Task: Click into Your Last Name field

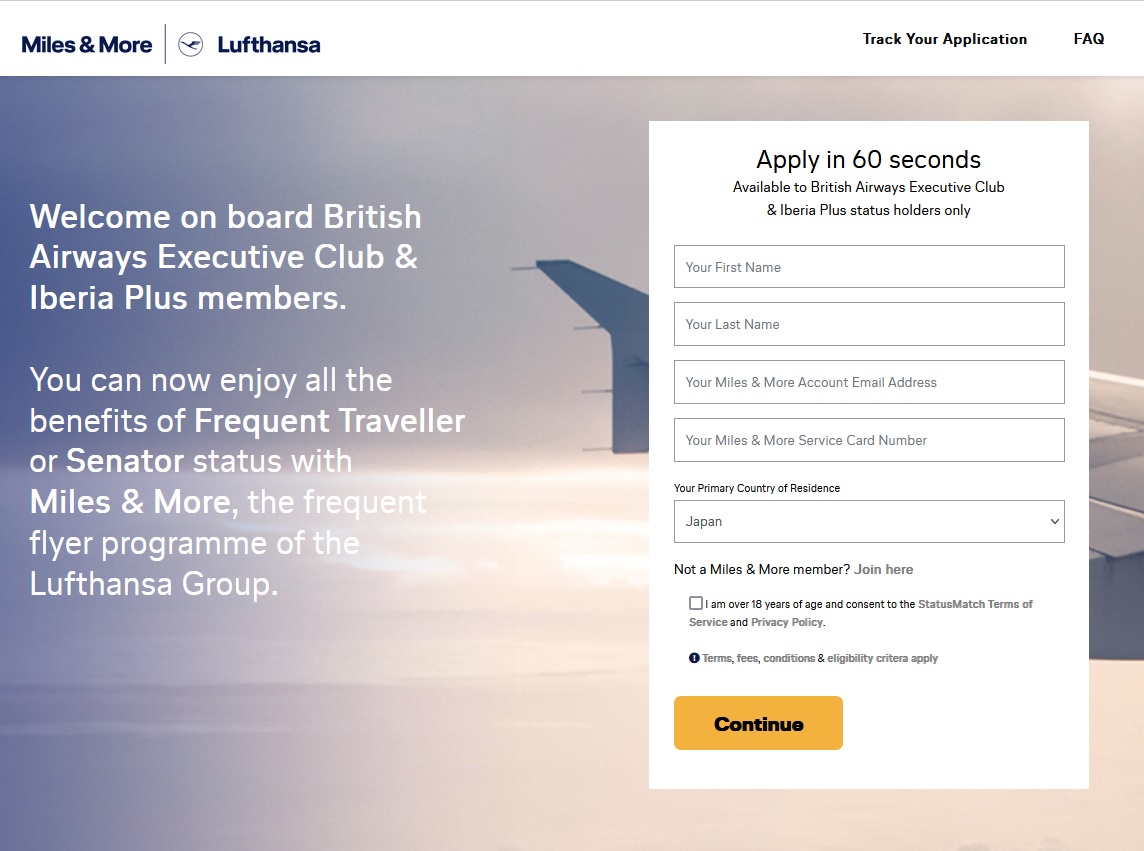Action: [868, 324]
